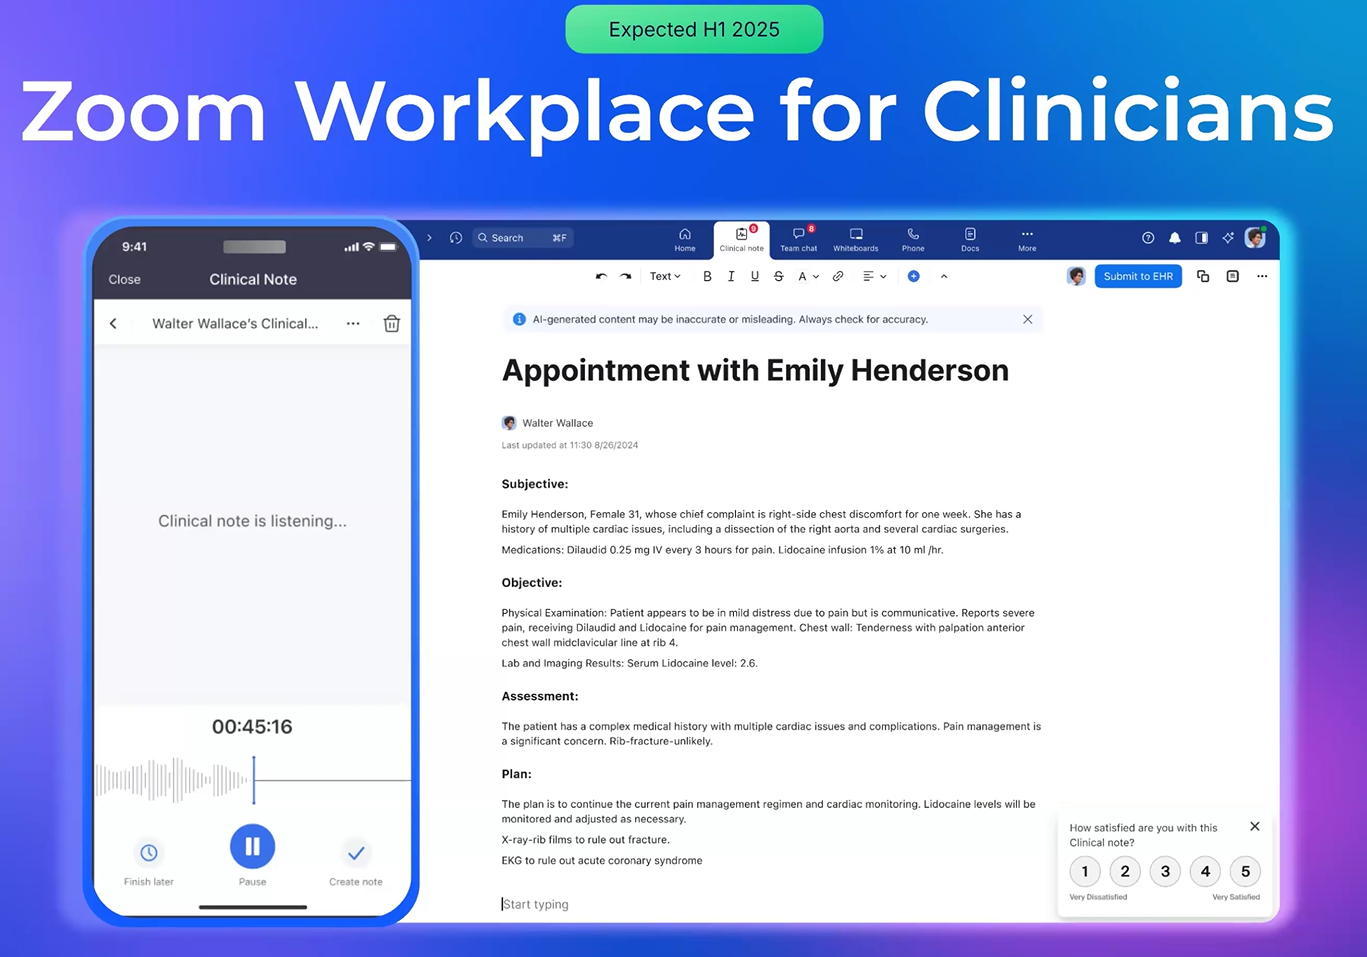The image size is (1367, 957).
Task: Insert a link using link icon
Action: 838,277
